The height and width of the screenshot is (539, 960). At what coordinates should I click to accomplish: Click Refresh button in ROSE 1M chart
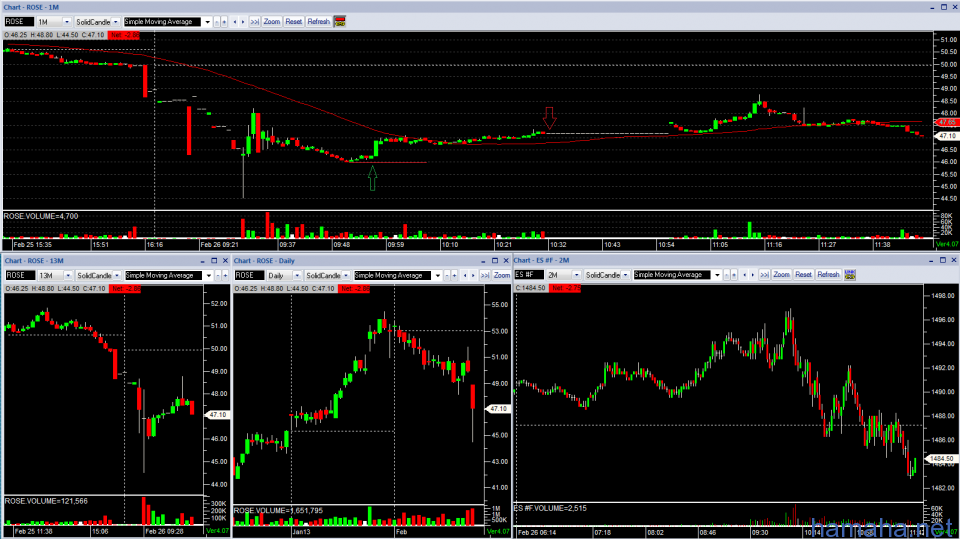(318, 21)
